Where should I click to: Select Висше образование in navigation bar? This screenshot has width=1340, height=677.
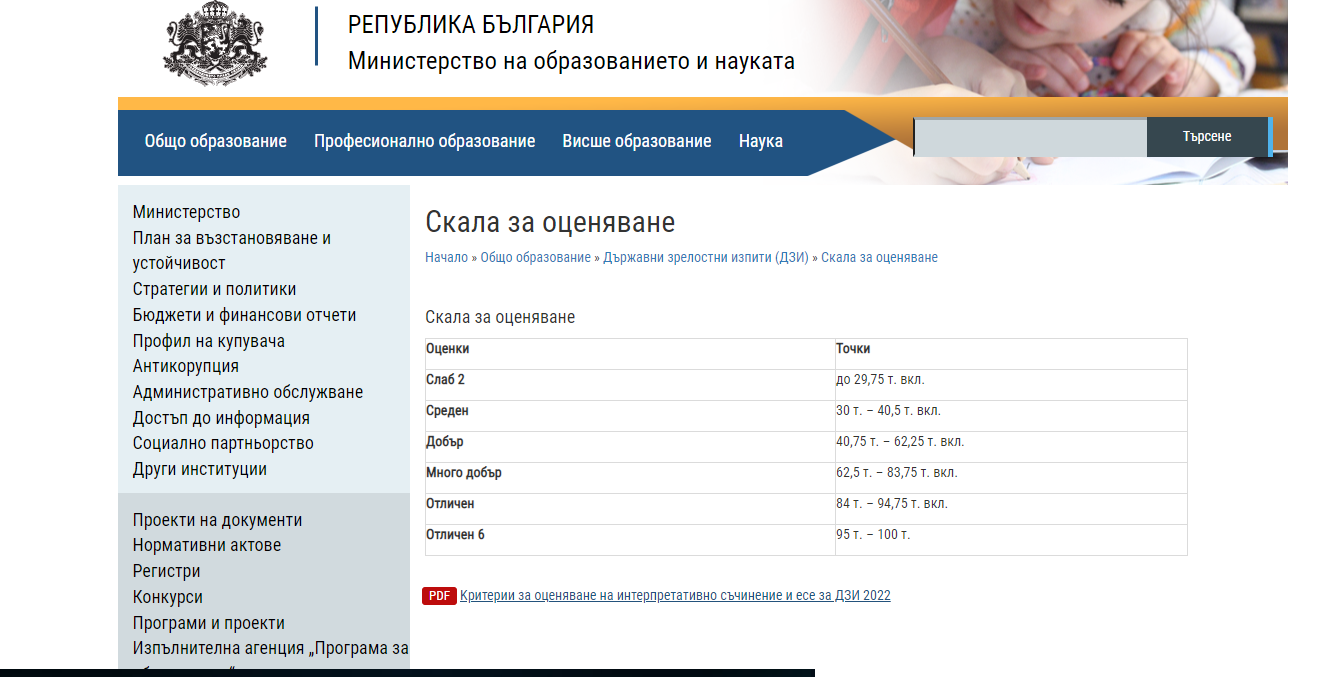(636, 141)
